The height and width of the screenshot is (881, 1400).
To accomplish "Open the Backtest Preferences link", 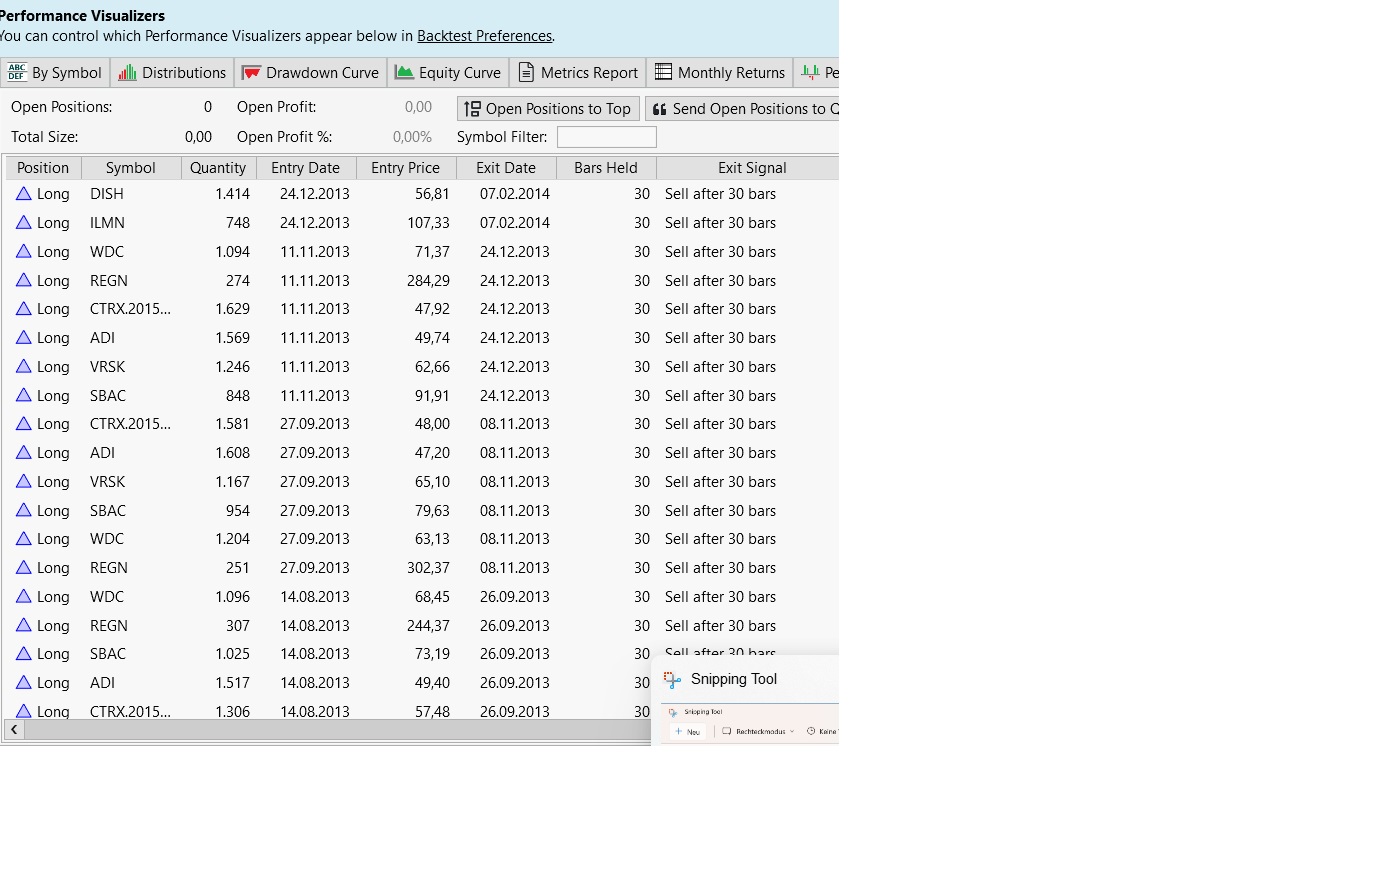I will click(484, 36).
